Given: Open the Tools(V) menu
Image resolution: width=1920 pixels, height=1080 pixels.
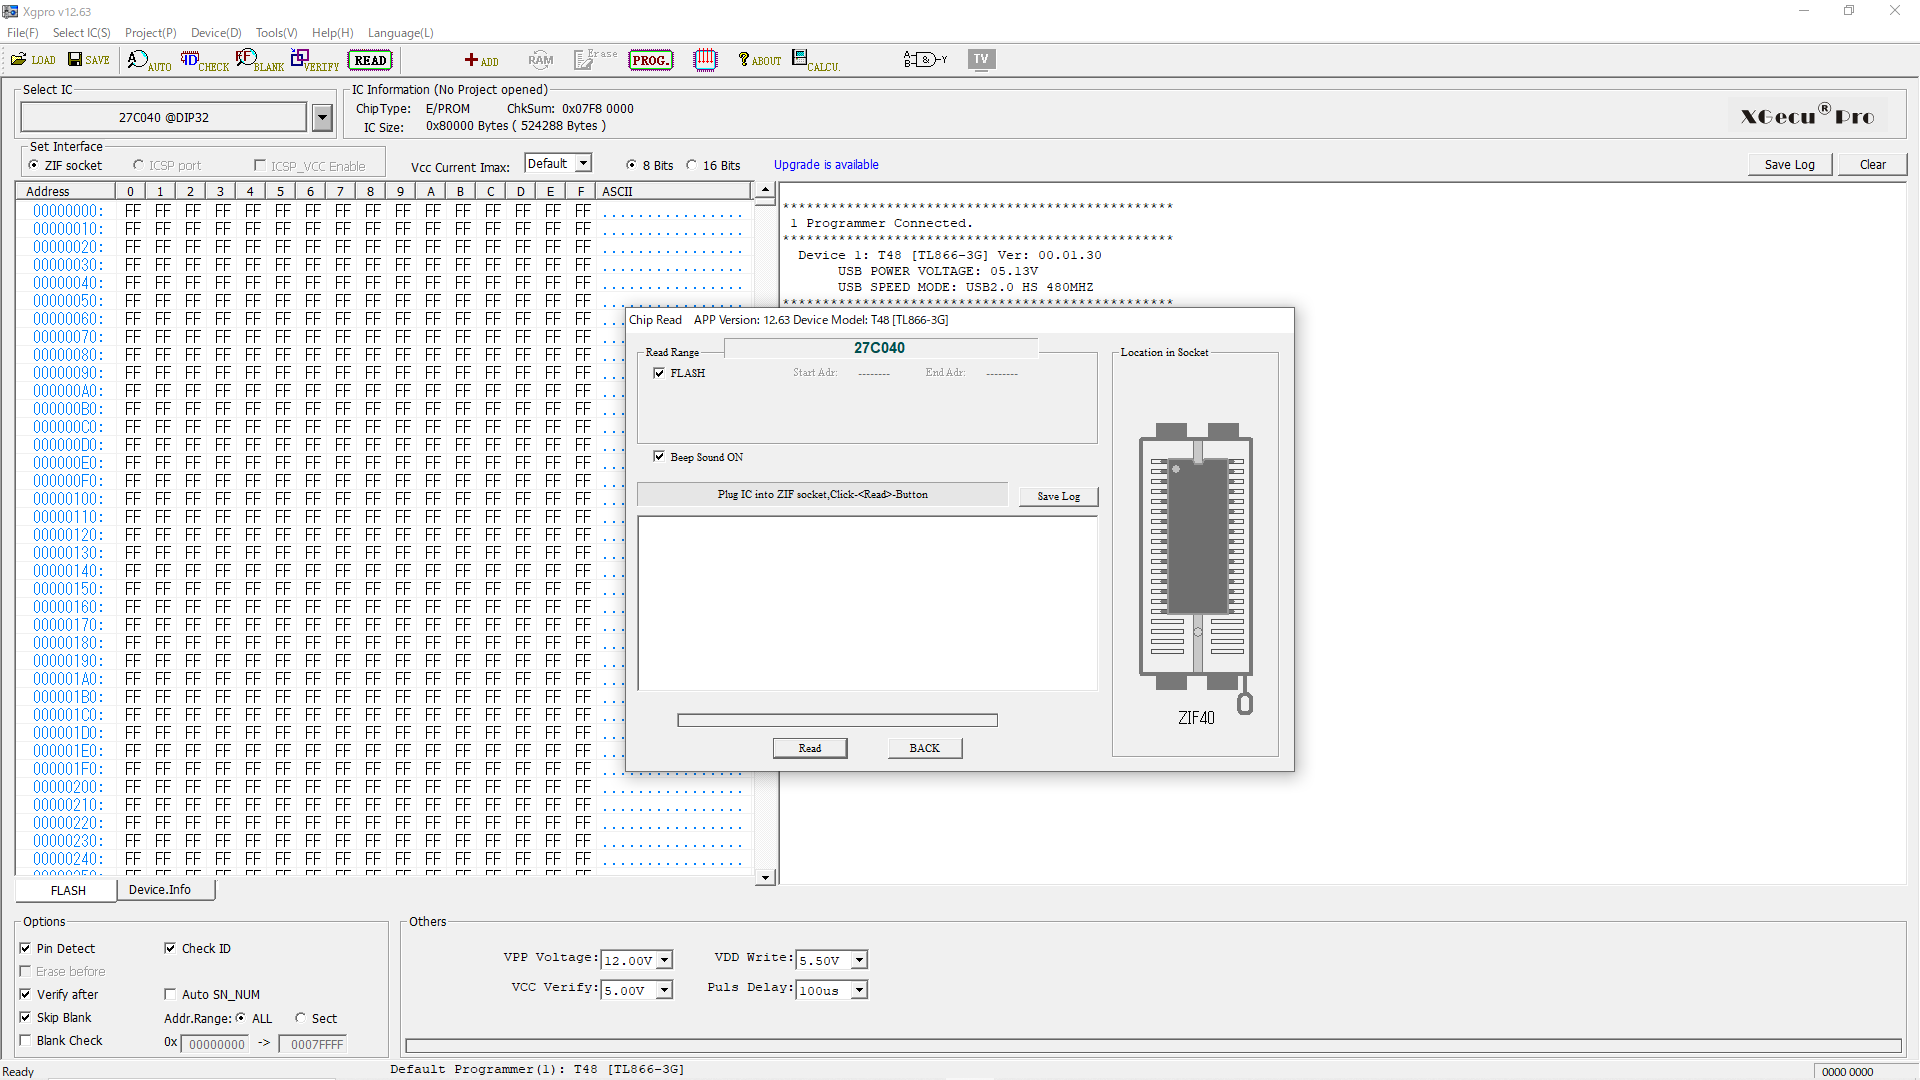Looking at the screenshot, I should pos(276,33).
